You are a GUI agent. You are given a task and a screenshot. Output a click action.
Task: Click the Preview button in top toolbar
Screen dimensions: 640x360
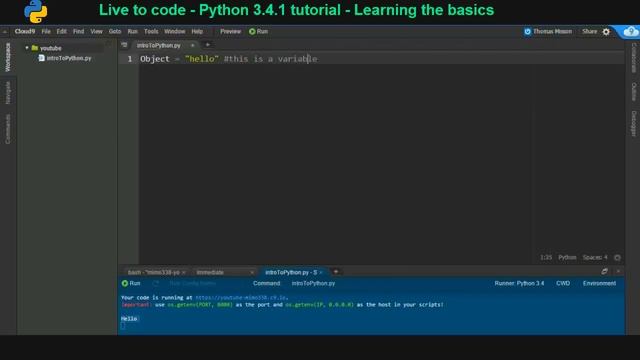231,31
